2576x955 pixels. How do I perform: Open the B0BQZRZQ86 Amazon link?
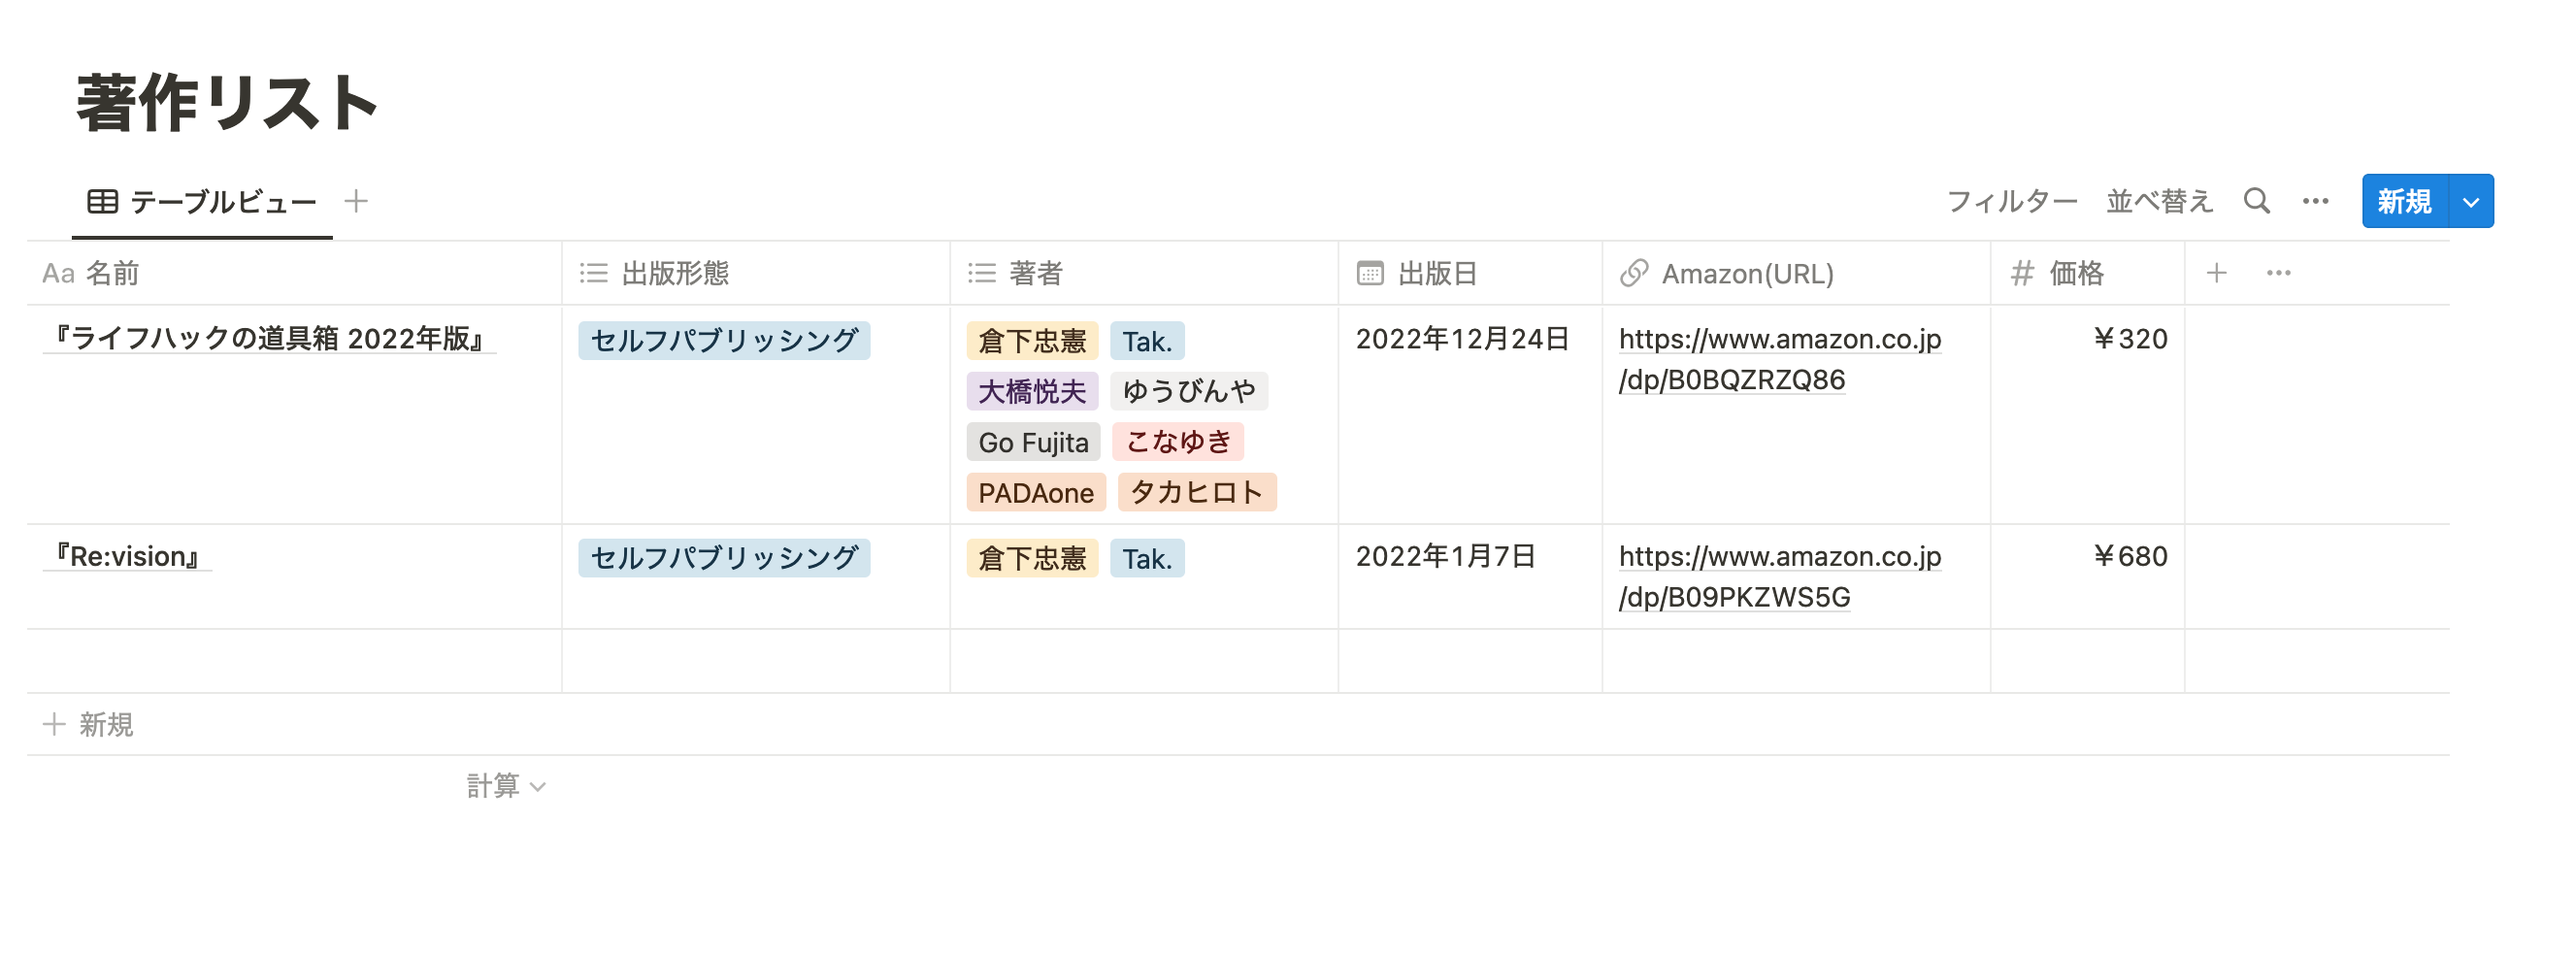click(x=1778, y=359)
